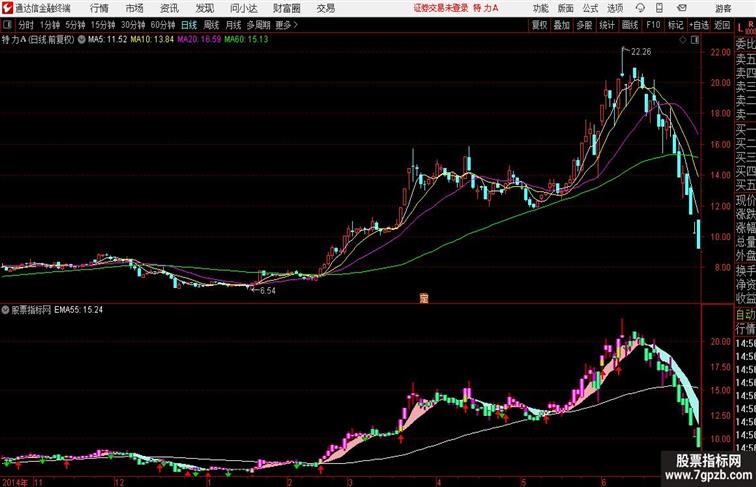This screenshot has height=487, width=756.
Task: Click the 2014年 date label on axis
Action: click(15, 482)
